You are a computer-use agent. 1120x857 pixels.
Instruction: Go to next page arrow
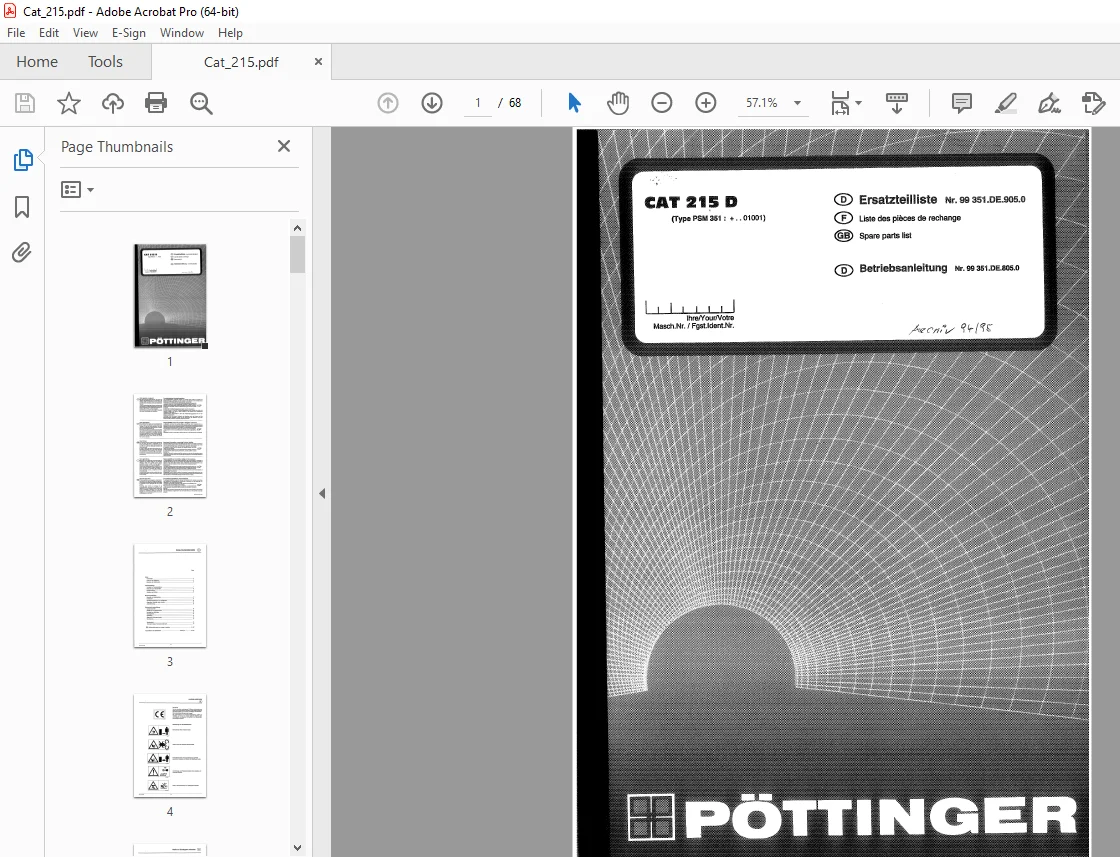[431, 103]
